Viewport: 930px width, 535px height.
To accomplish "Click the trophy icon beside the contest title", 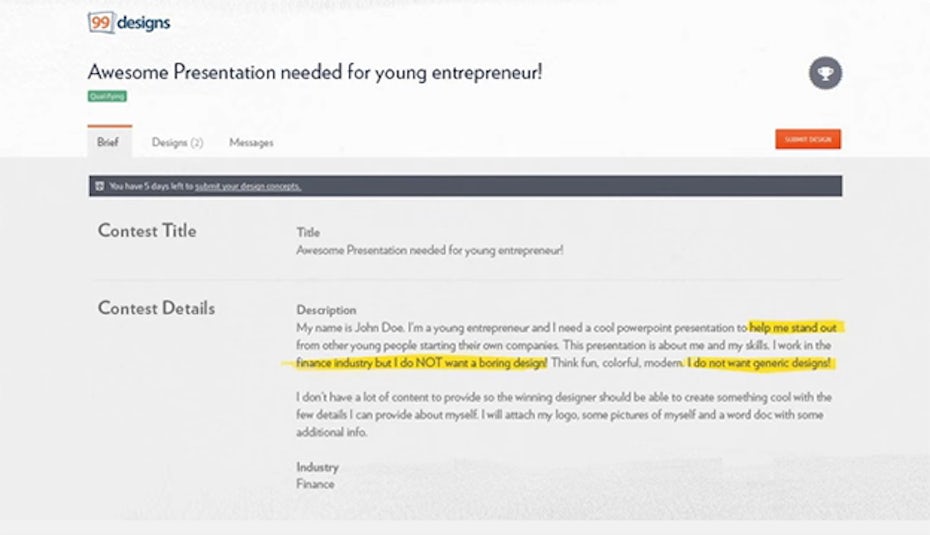I will coord(825,73).
